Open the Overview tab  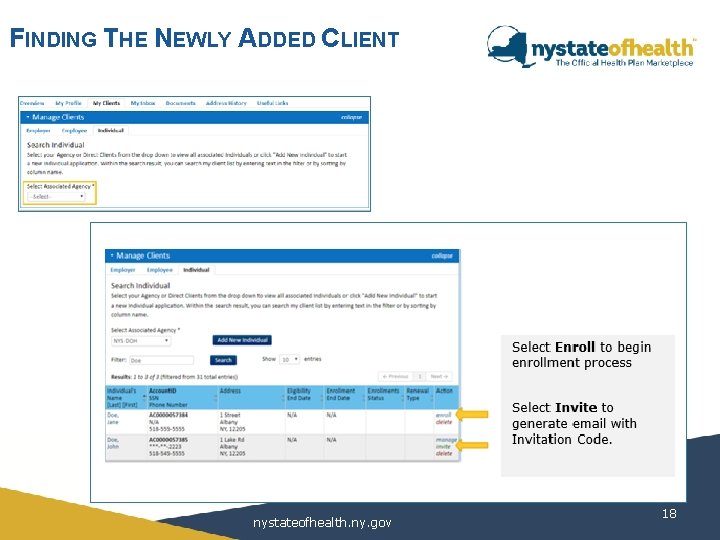(x=32, y=103)
